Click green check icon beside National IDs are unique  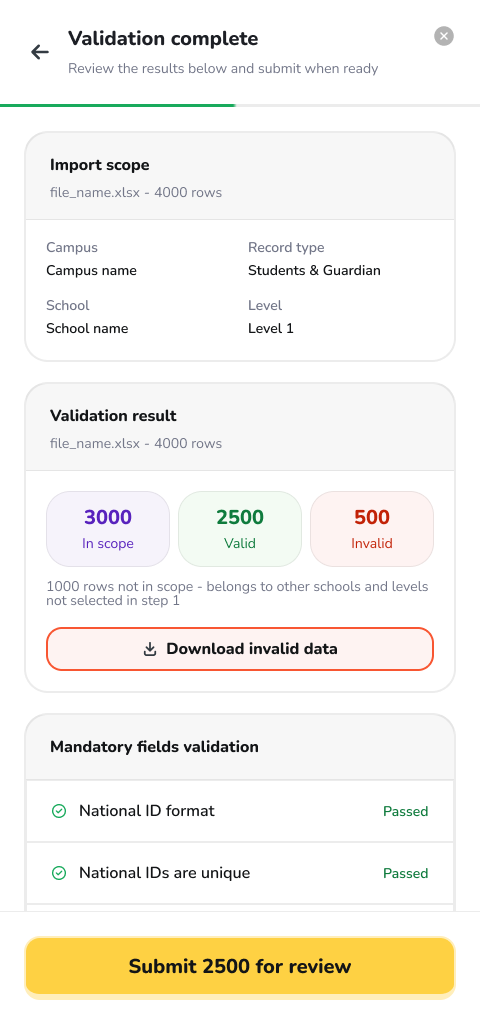click(x=59, y=873)
